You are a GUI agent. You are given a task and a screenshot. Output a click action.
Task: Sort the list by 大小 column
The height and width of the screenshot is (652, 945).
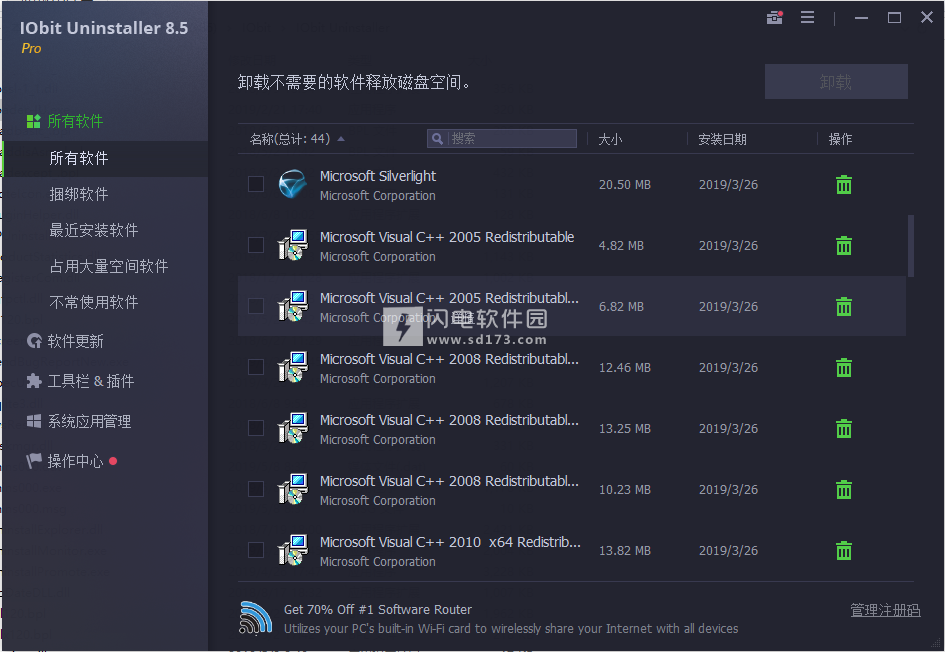point(610,139)
